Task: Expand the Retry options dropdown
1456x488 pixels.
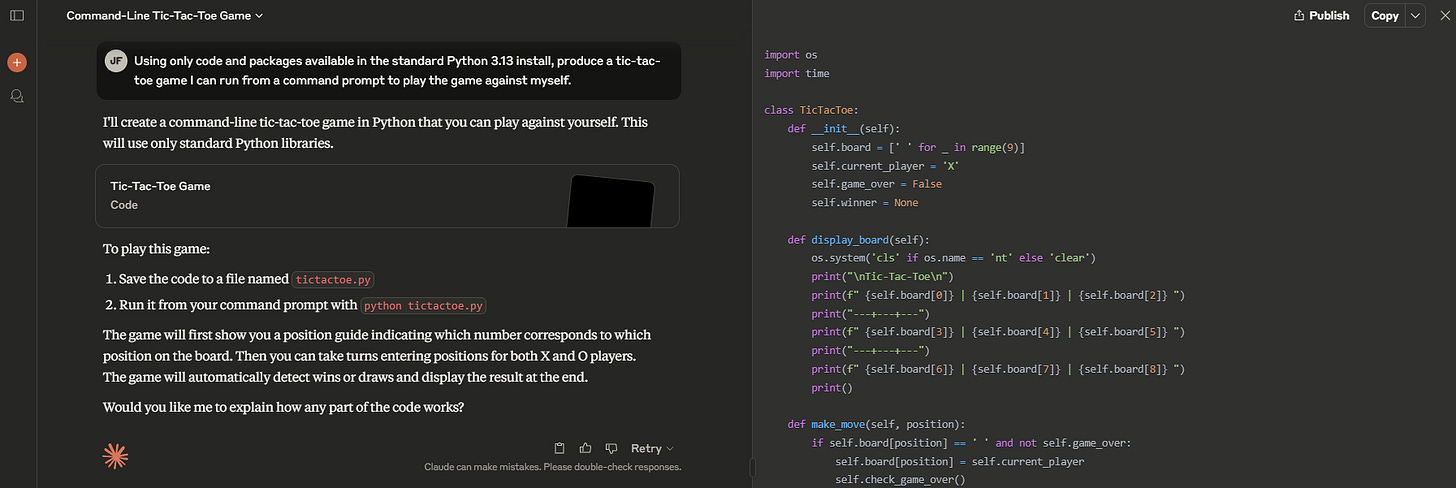Action: click(x=652, y=448)
